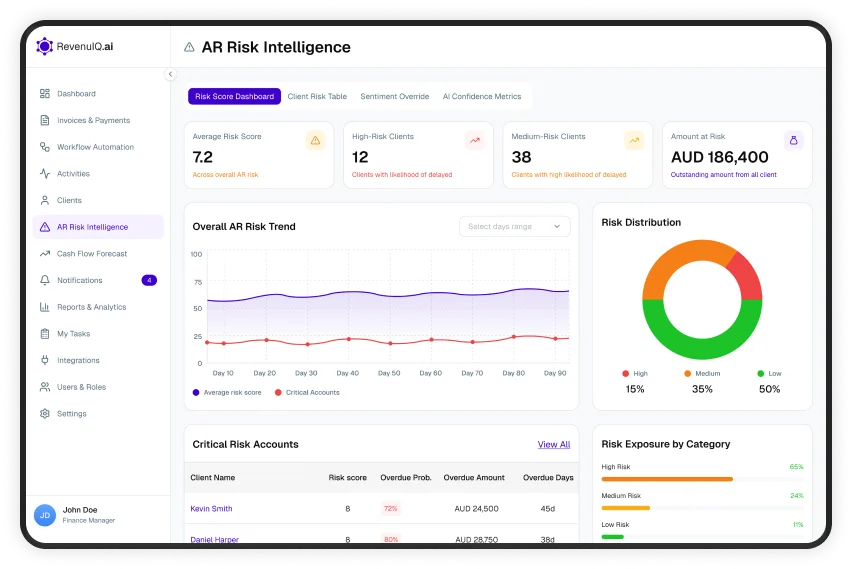
Task: Open Daniel Harper client link
Action: pos(215,539)
